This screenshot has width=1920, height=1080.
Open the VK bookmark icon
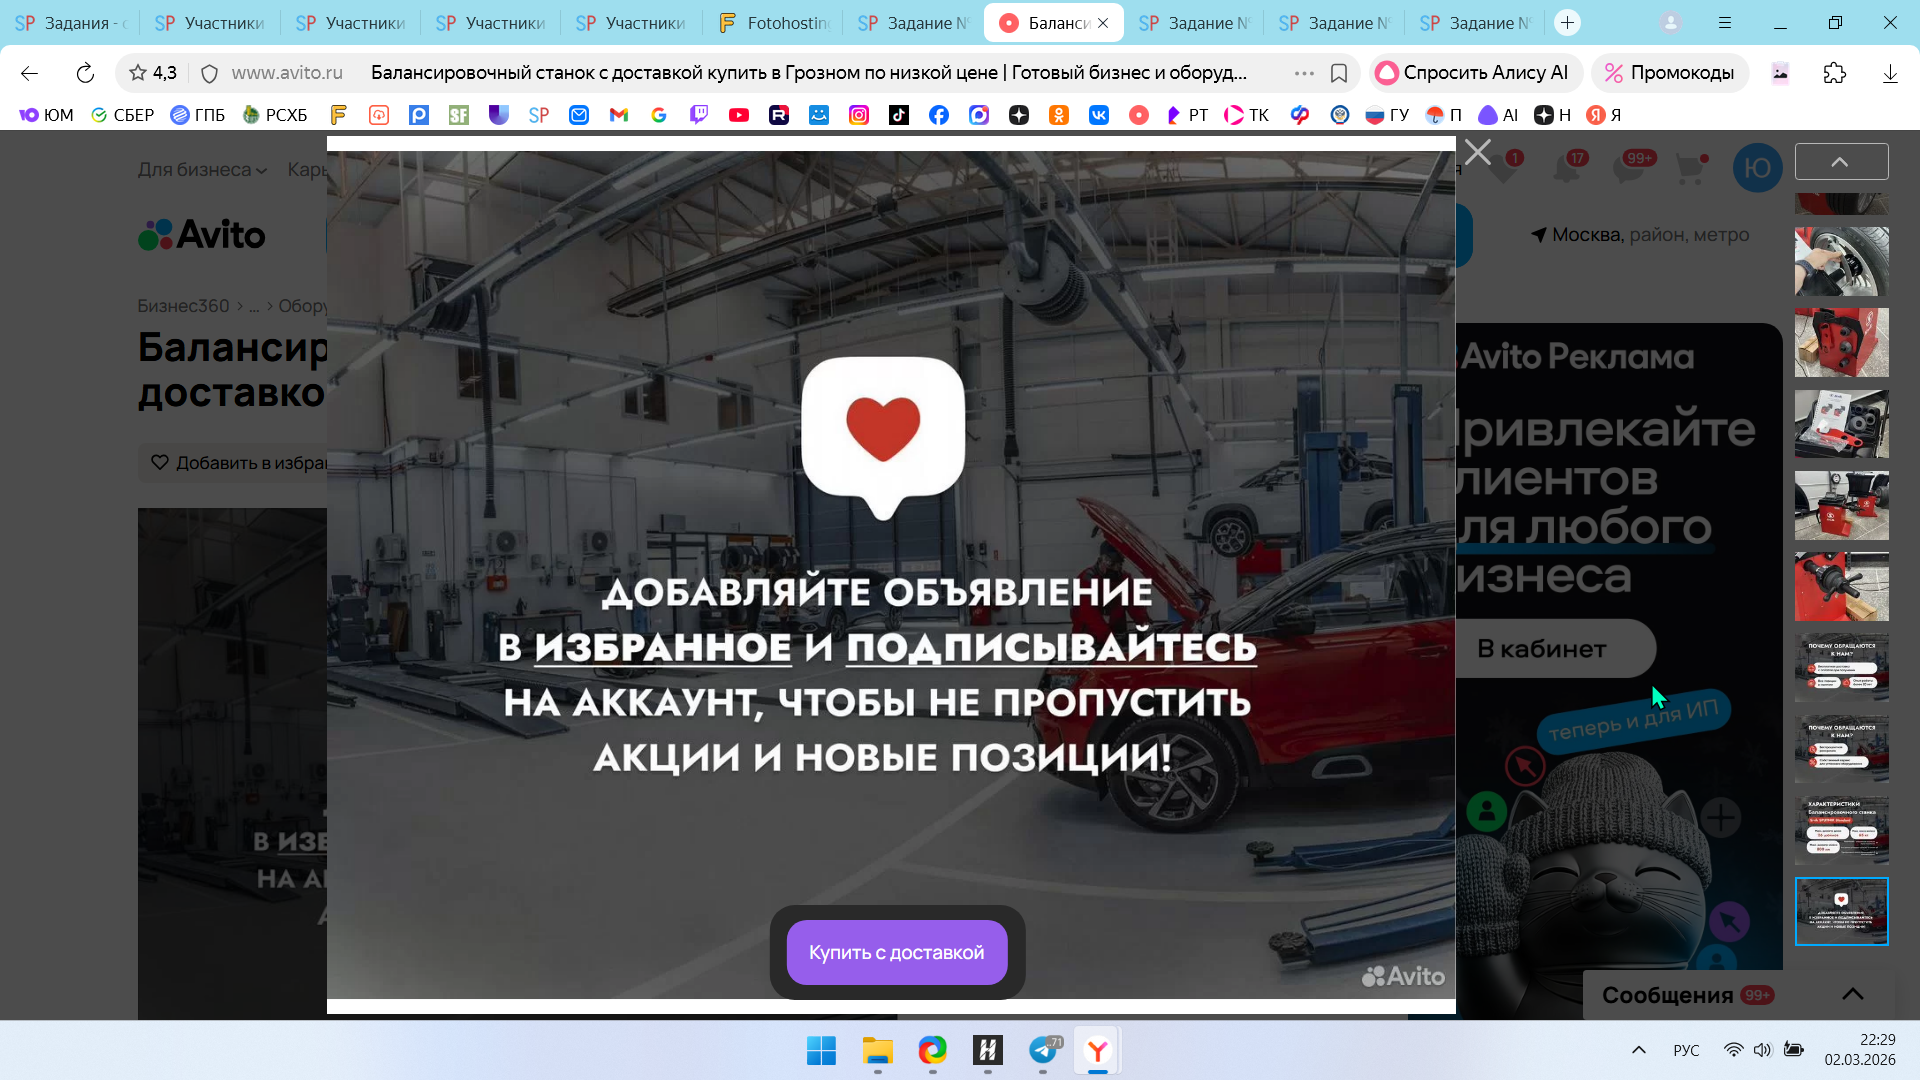tap(1099, 115)
